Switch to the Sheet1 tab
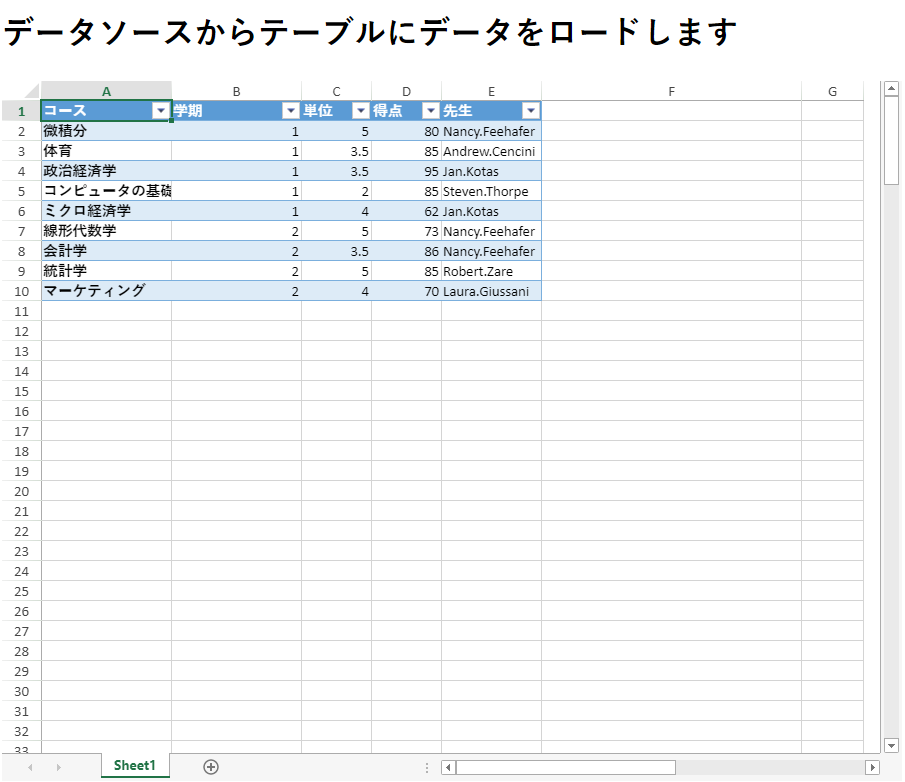This screenshot has width=905, height=782. coord(135,766)
